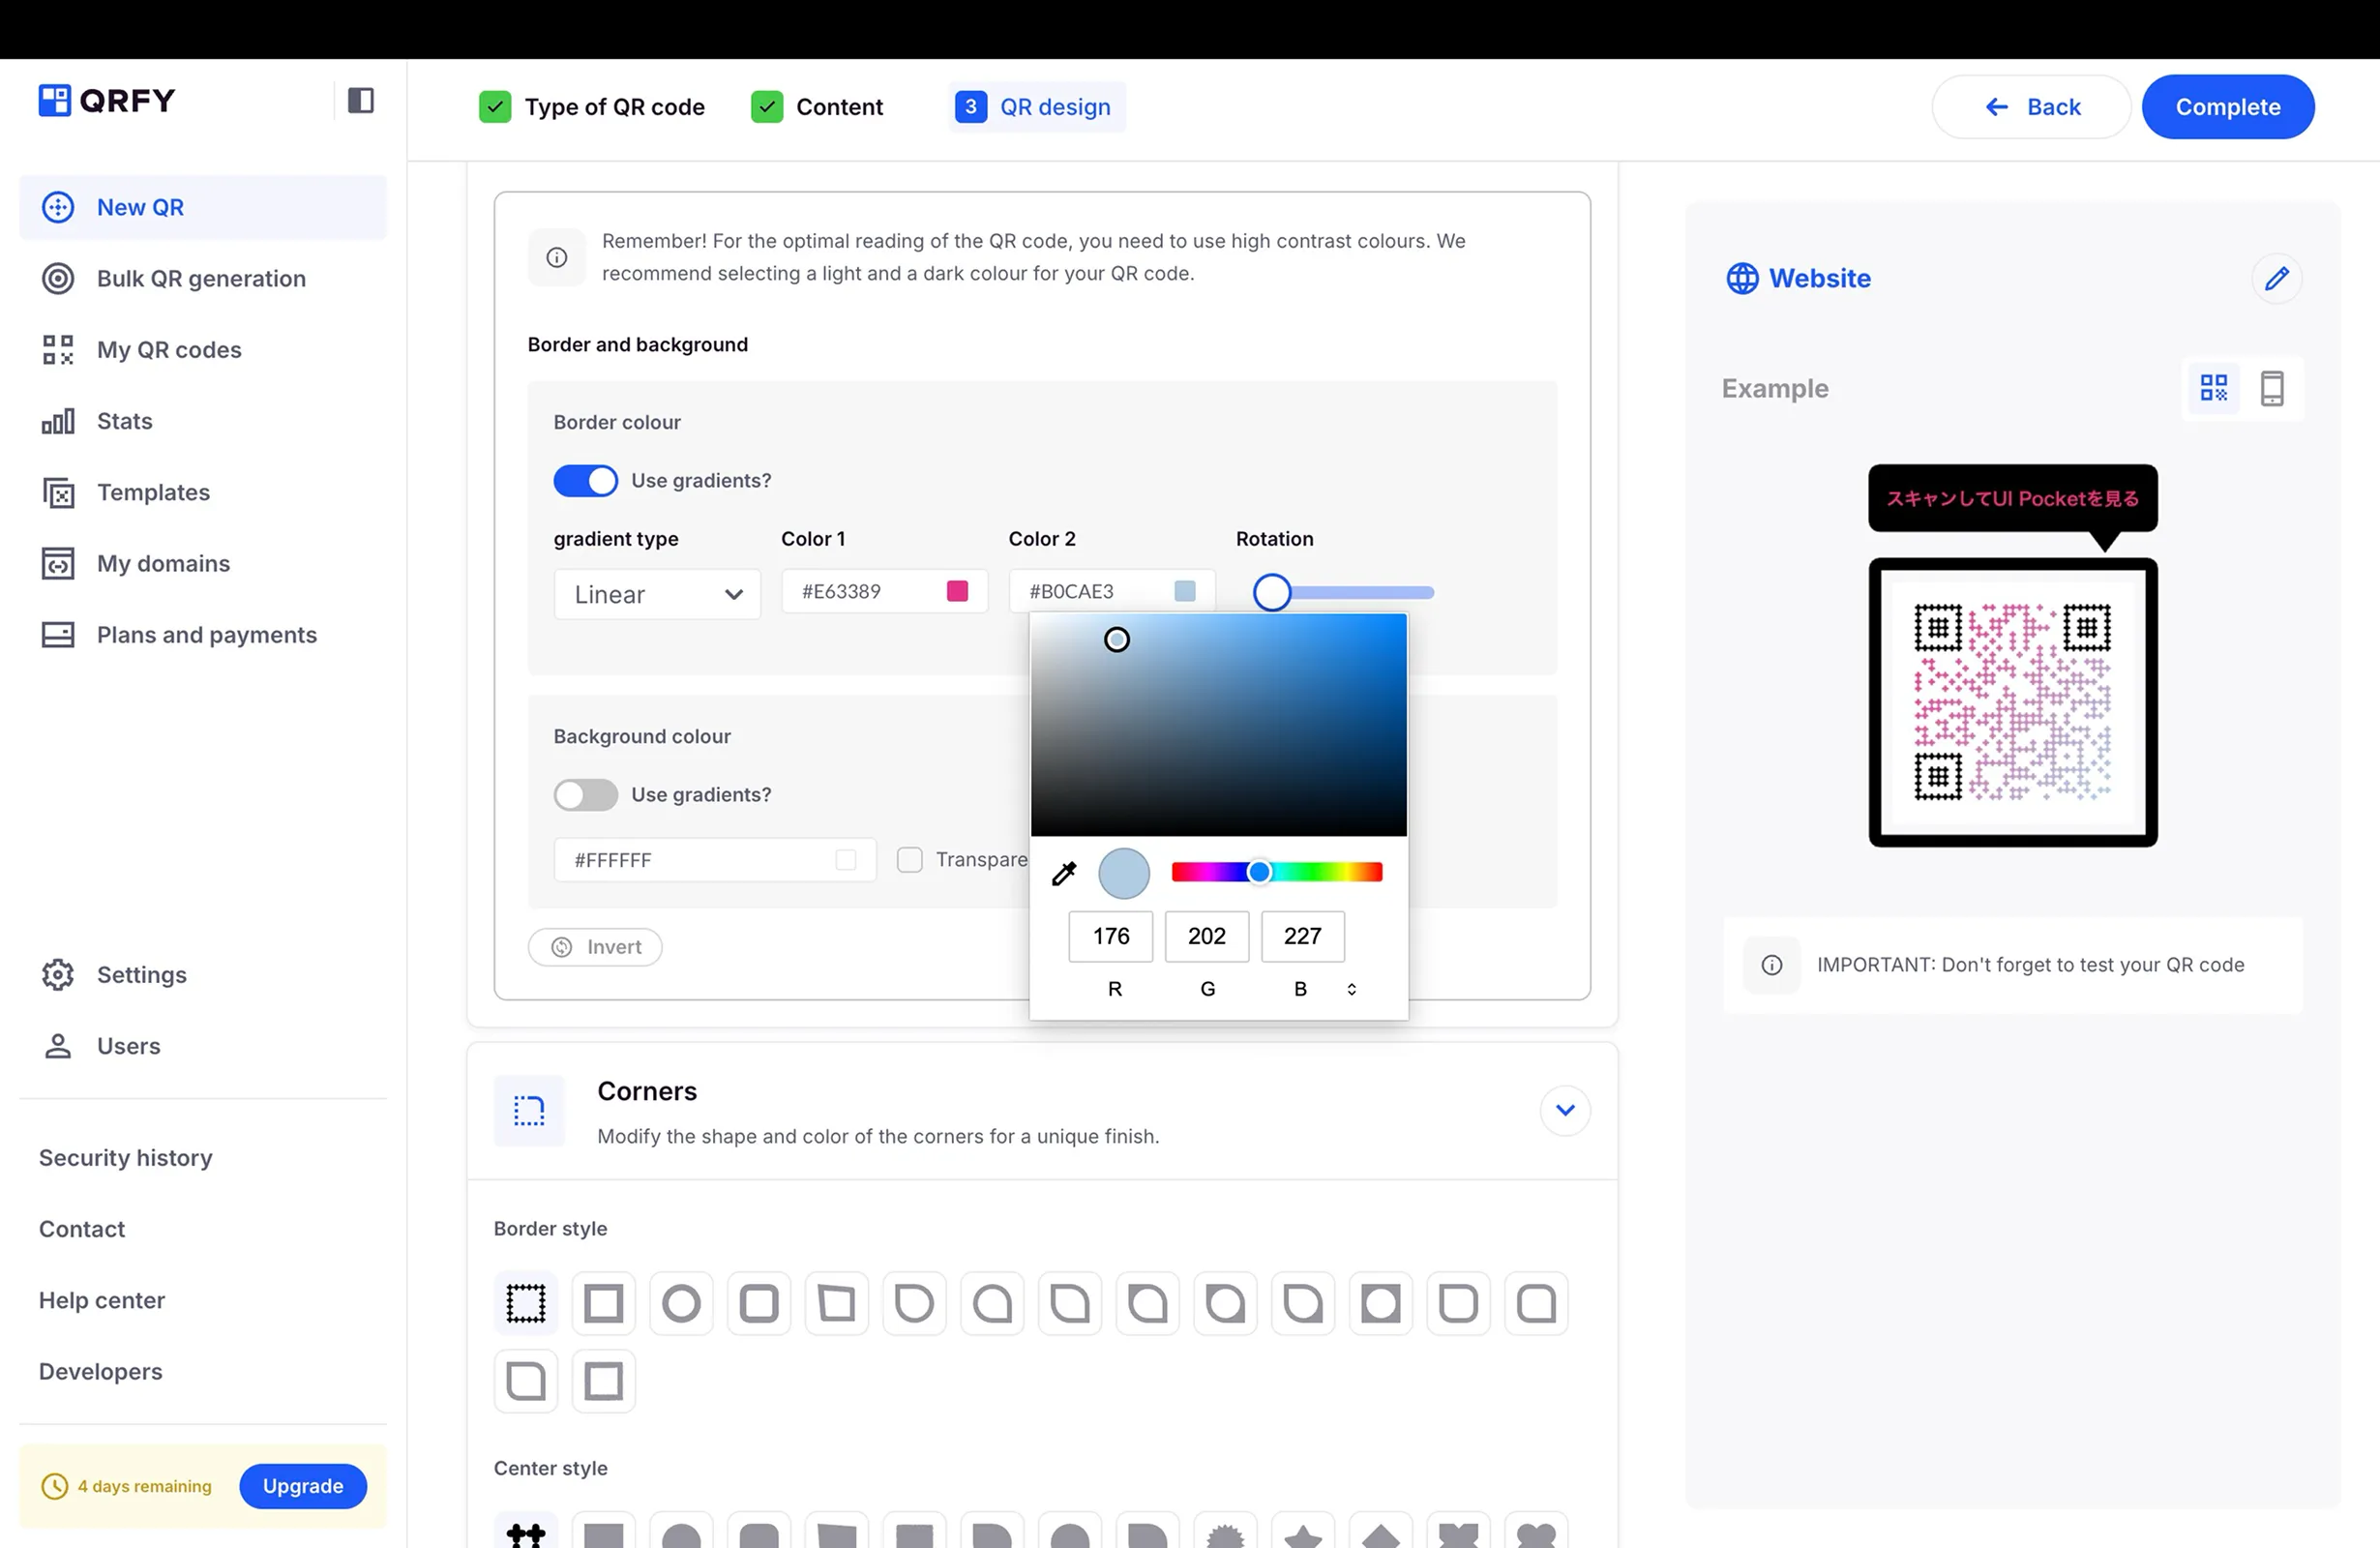This screenshot has width=2380, height=1548.
Task: Click the Color 2 hex field #B0CAE3
Action: [1112, 591]
